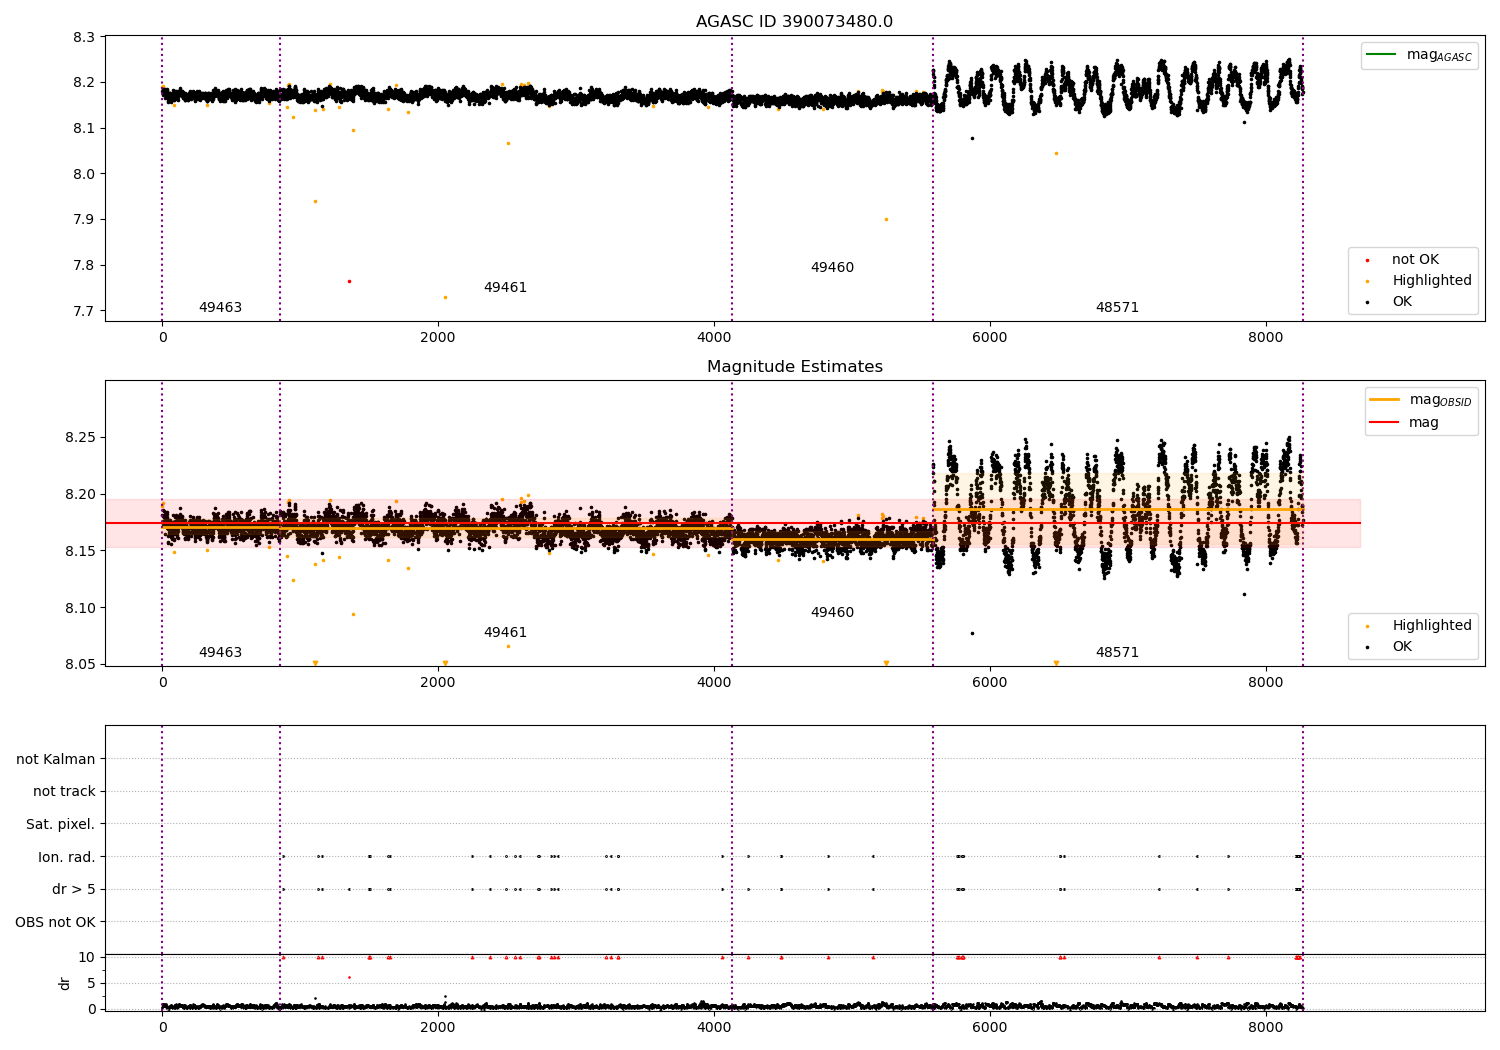Click the 'not Kalman' row label

(x=56, y=759)
